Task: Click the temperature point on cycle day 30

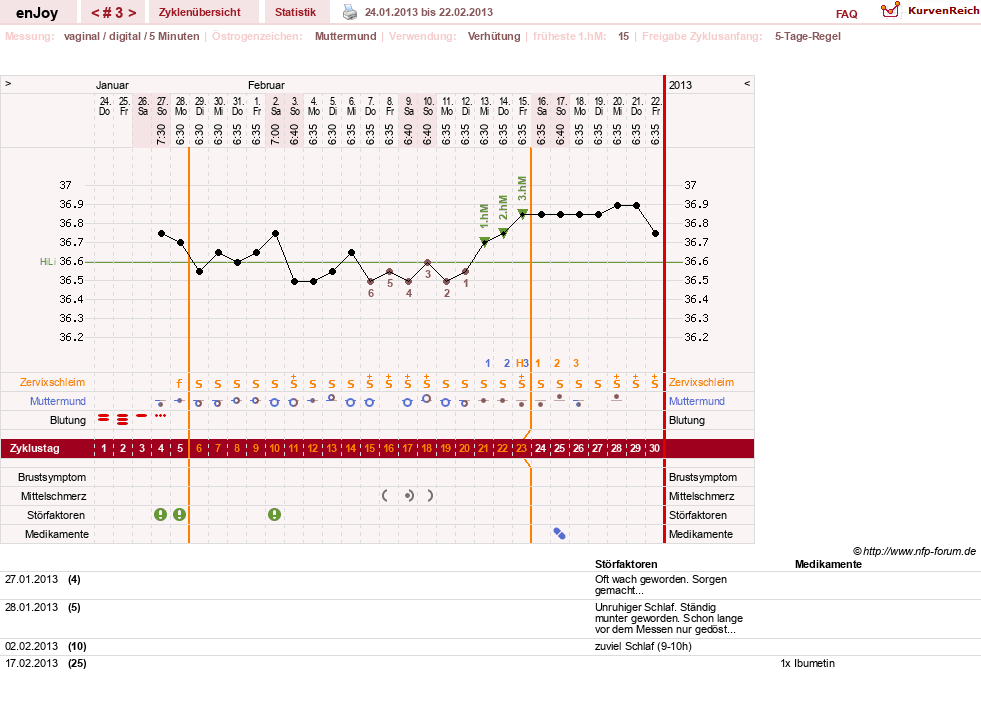Action: pos(655,233)
